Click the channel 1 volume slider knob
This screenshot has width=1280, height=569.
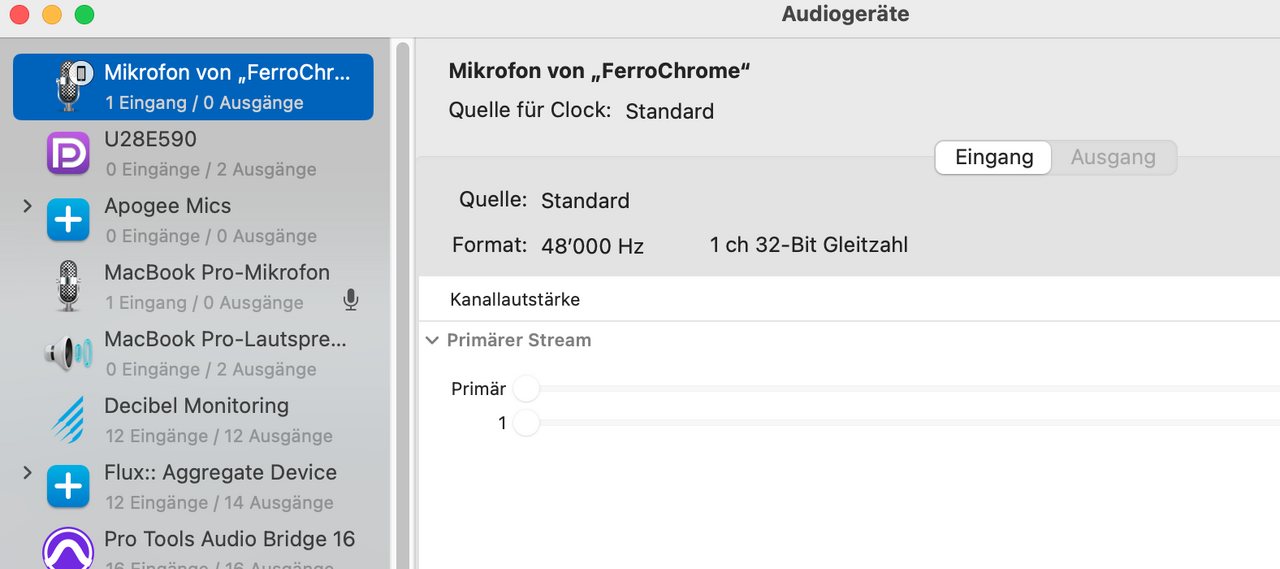point(526,423)
